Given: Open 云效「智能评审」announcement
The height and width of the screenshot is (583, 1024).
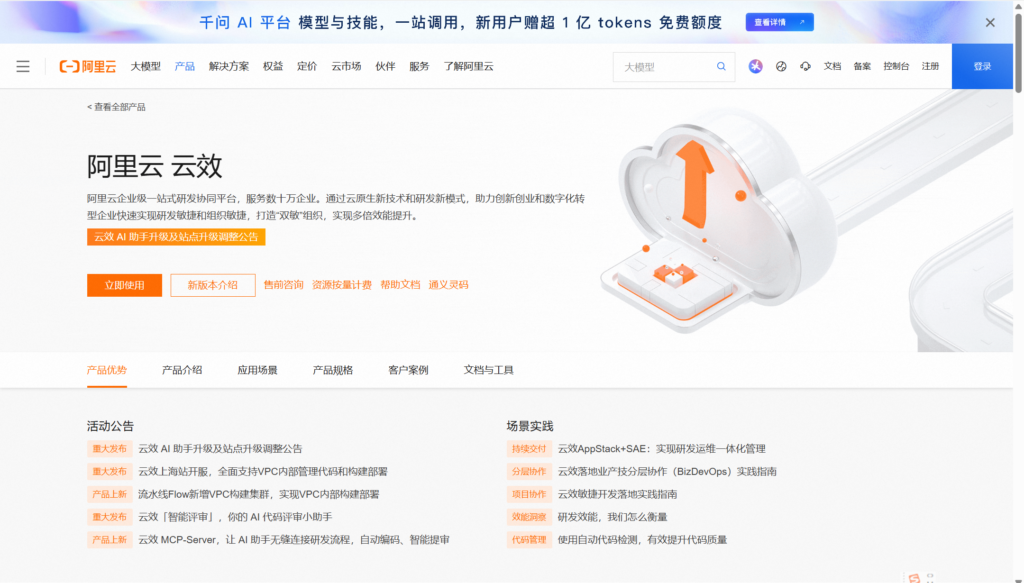Looking at the screenshot, I should pos(235,517).
